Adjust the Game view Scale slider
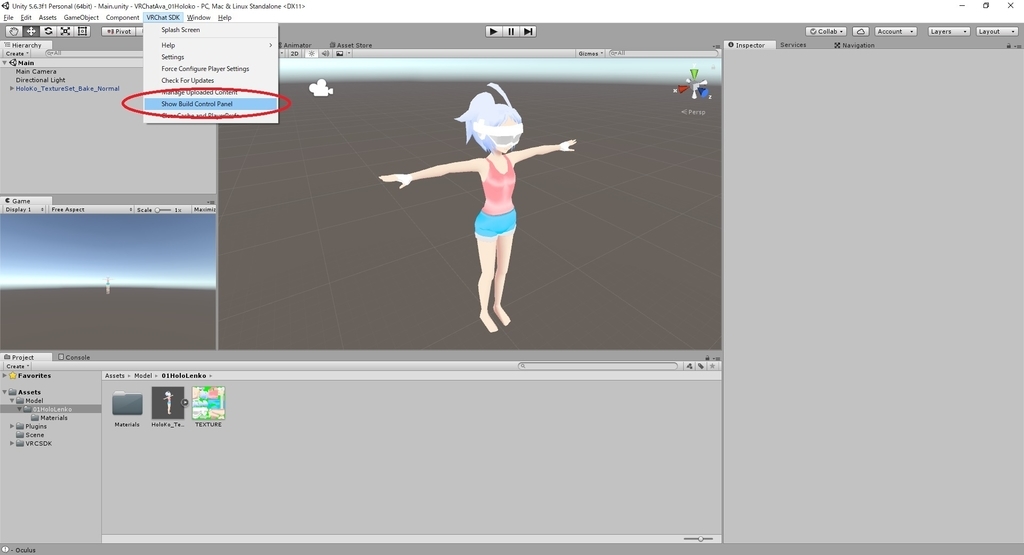Screen dimensions: 1024x555 (163, 210)
